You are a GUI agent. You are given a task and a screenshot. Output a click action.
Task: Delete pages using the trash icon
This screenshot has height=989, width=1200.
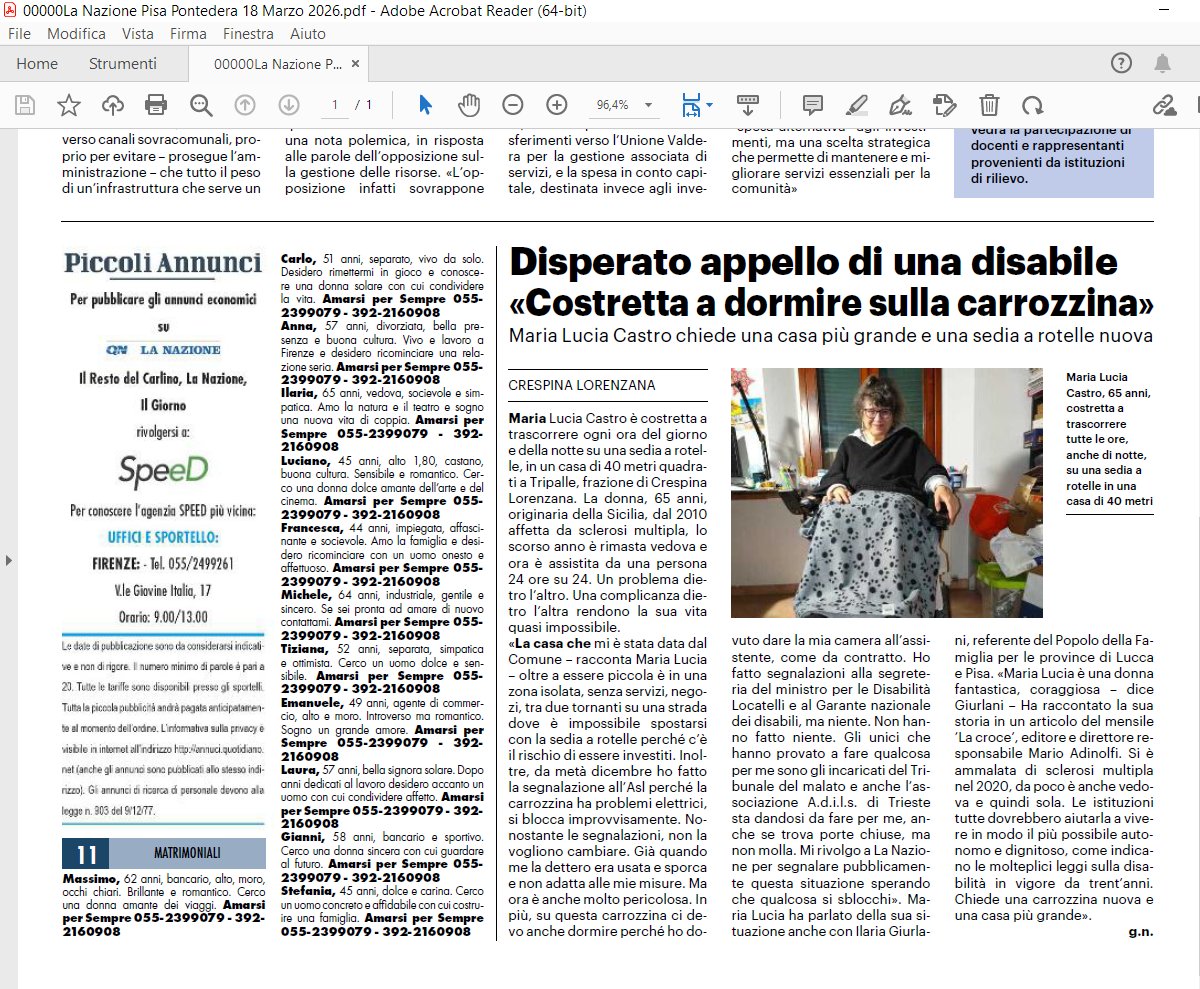990,104
